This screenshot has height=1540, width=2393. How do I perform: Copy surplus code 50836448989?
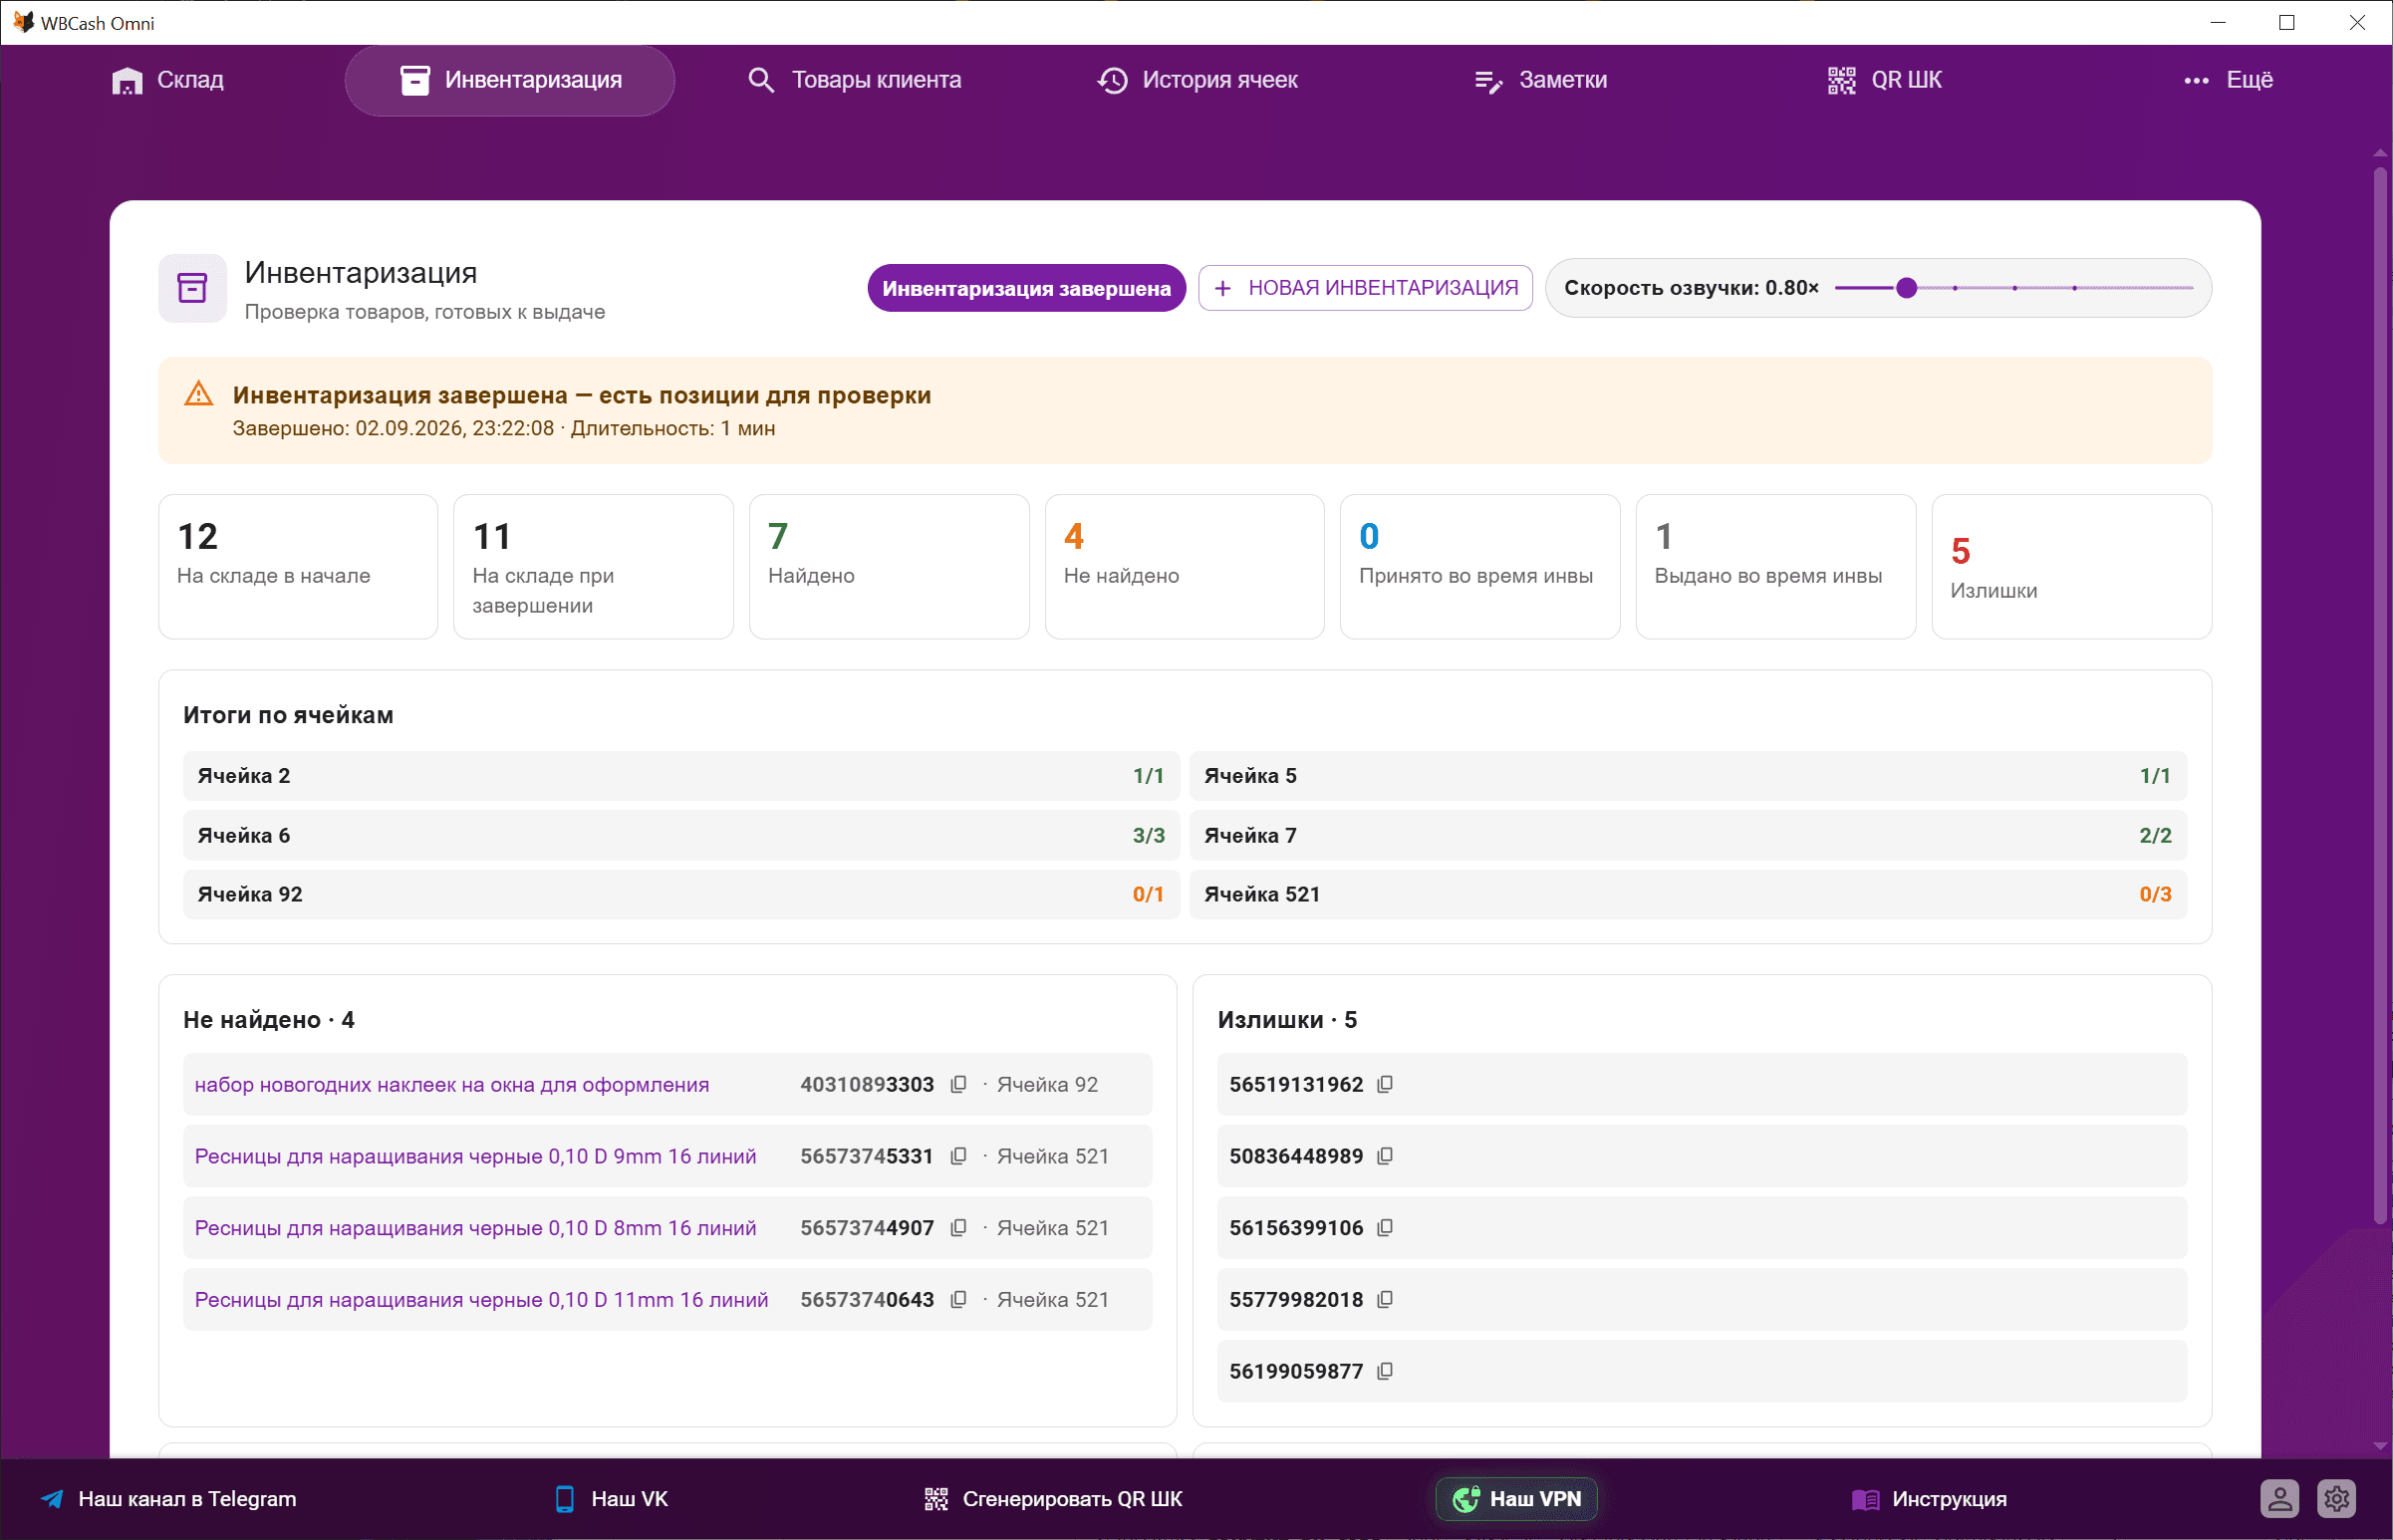[x=1385, y=1157]
